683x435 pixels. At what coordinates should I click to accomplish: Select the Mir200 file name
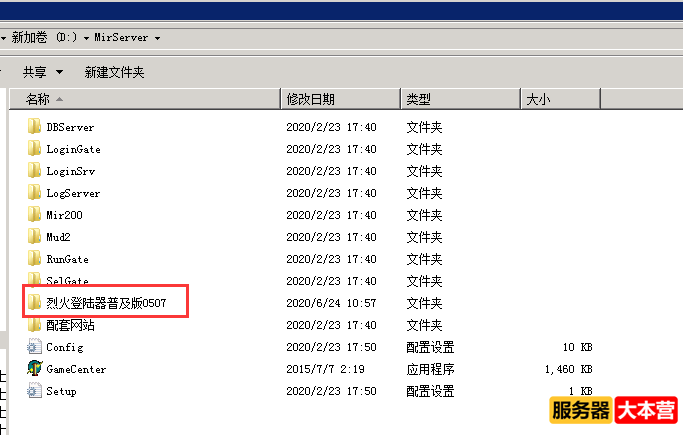[x=64, y=215]
